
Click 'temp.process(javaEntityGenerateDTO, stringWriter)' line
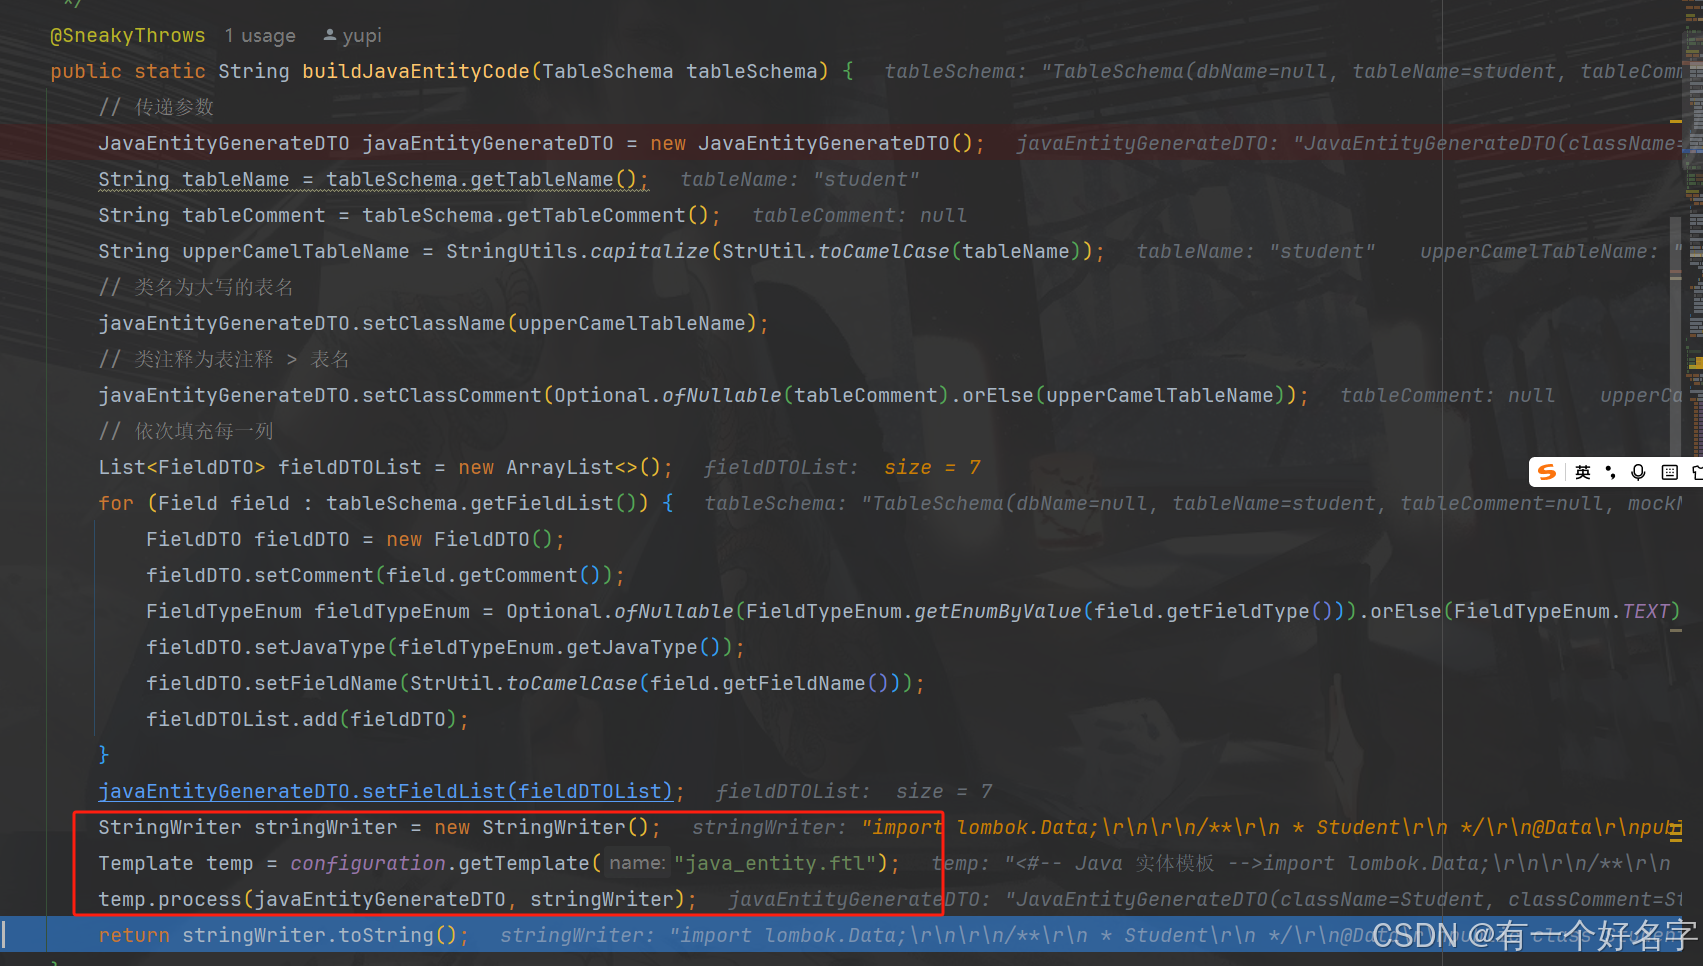point(397,900)
